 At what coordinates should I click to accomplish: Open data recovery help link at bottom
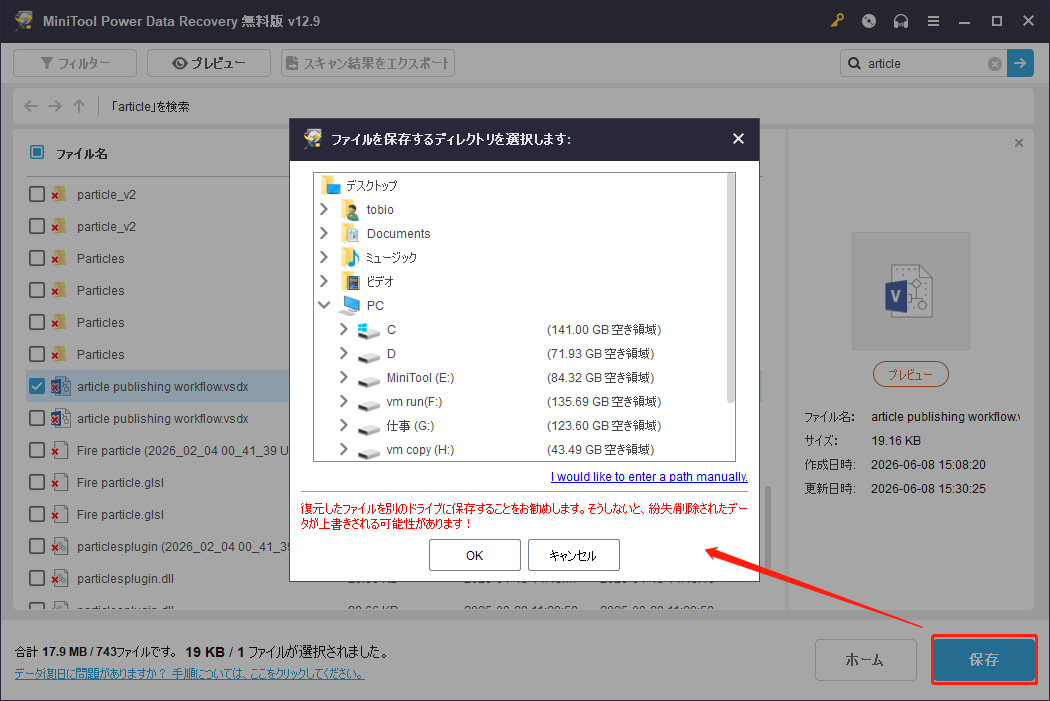190,674
